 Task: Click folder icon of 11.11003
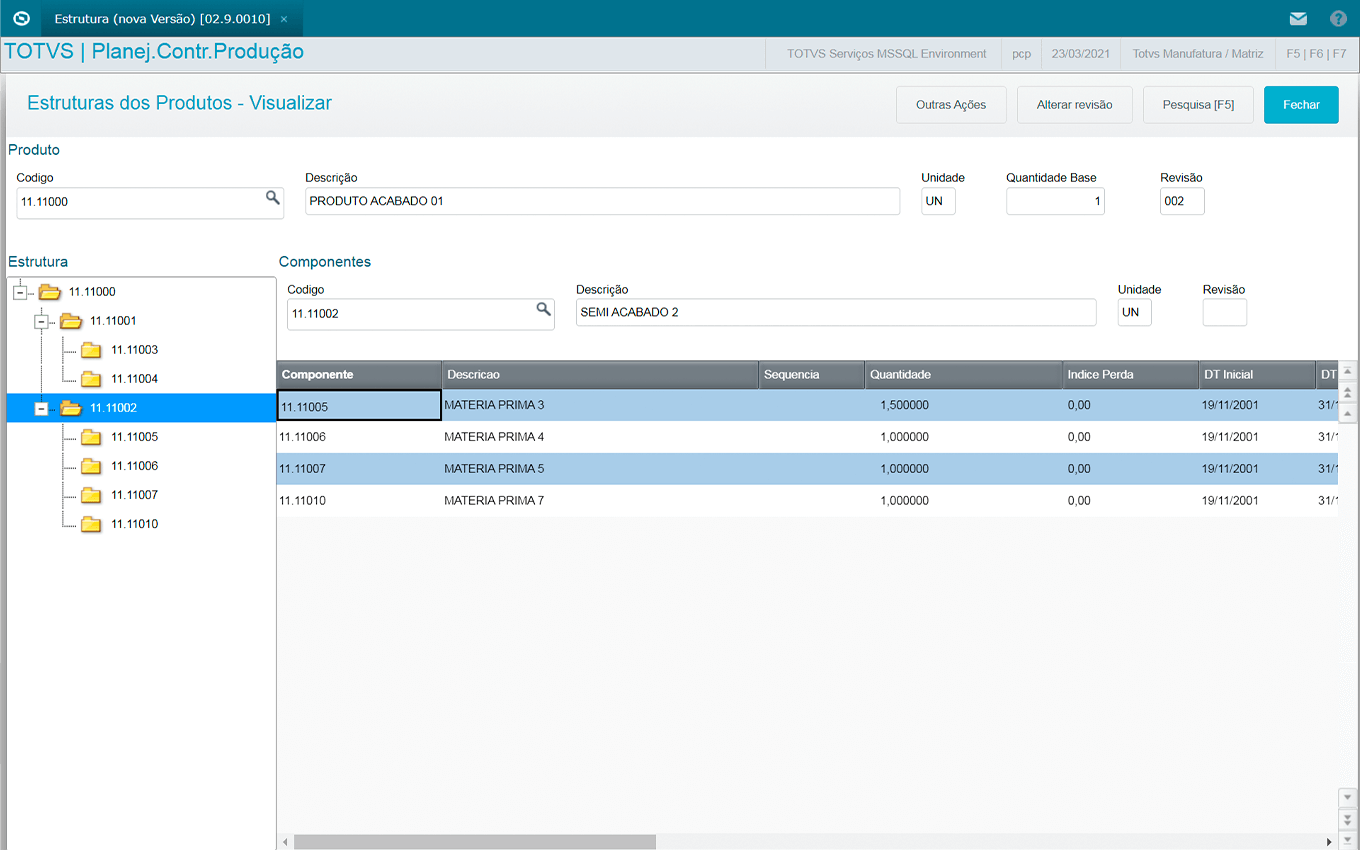pyautogui.click(x=91, y=350)
